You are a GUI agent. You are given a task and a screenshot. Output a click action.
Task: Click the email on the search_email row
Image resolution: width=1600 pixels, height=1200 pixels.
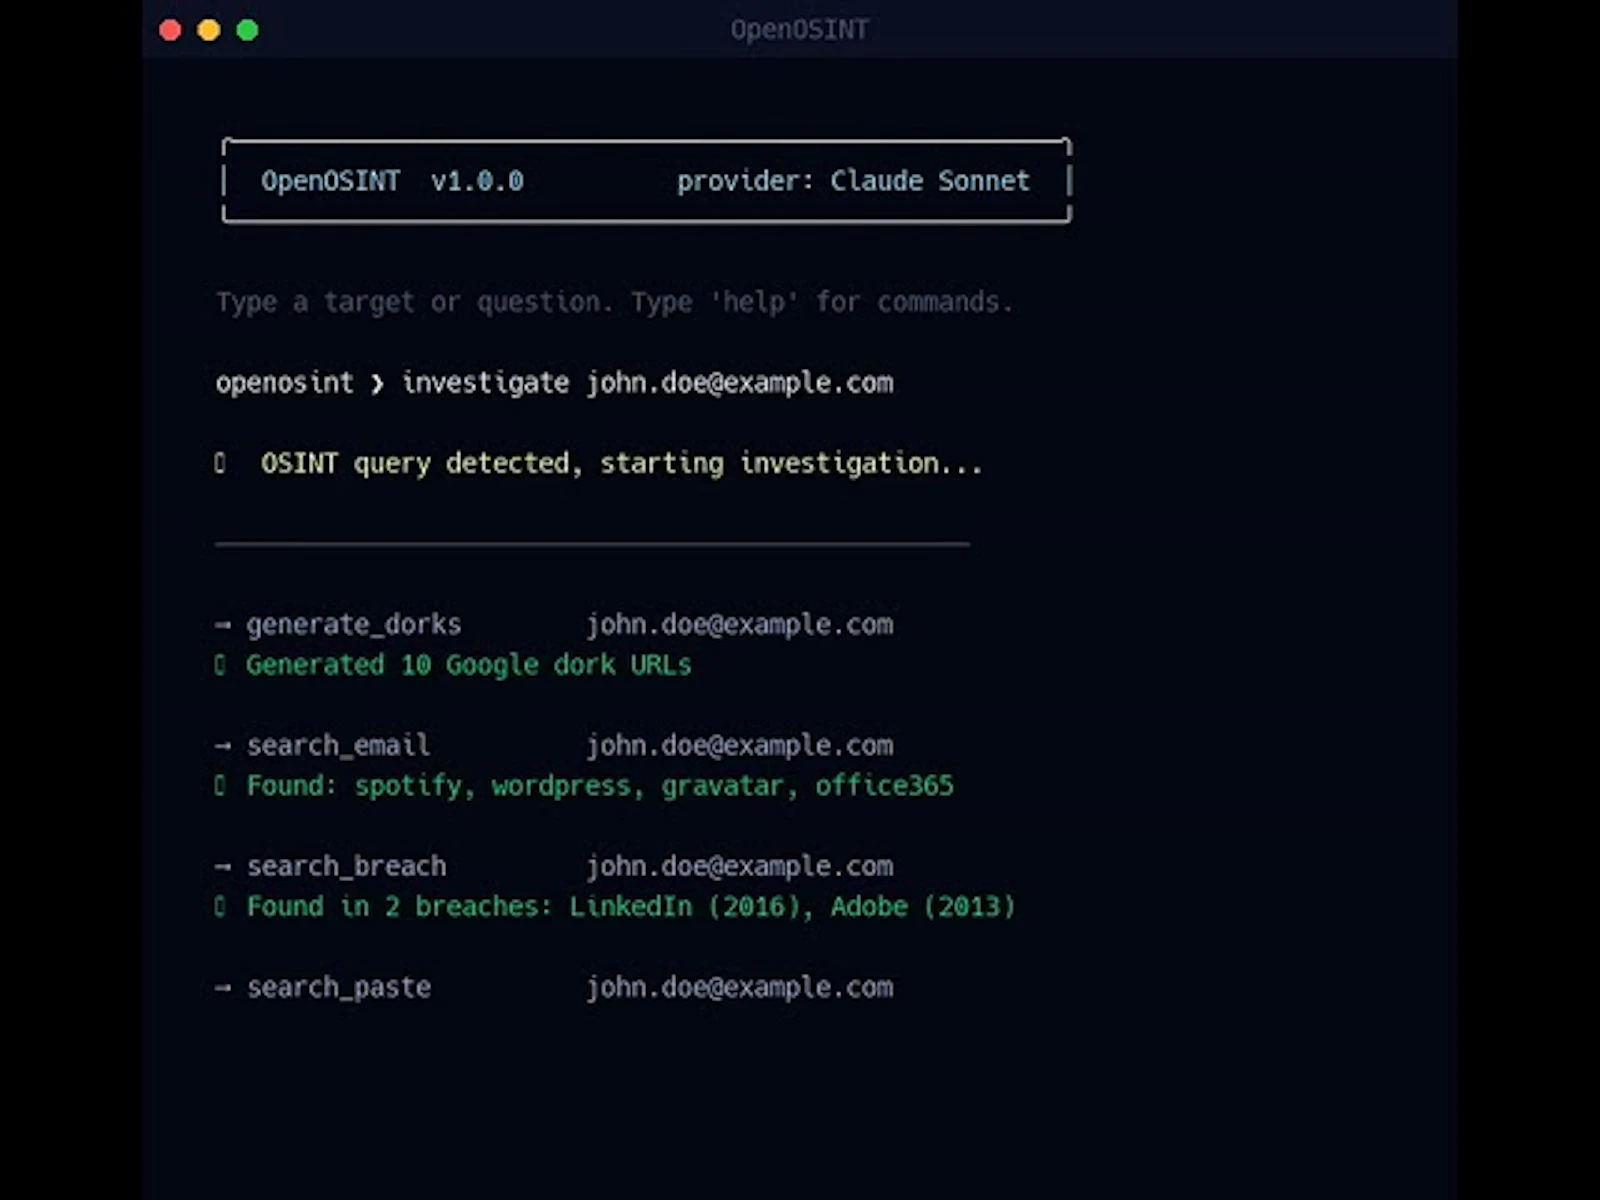740,746
